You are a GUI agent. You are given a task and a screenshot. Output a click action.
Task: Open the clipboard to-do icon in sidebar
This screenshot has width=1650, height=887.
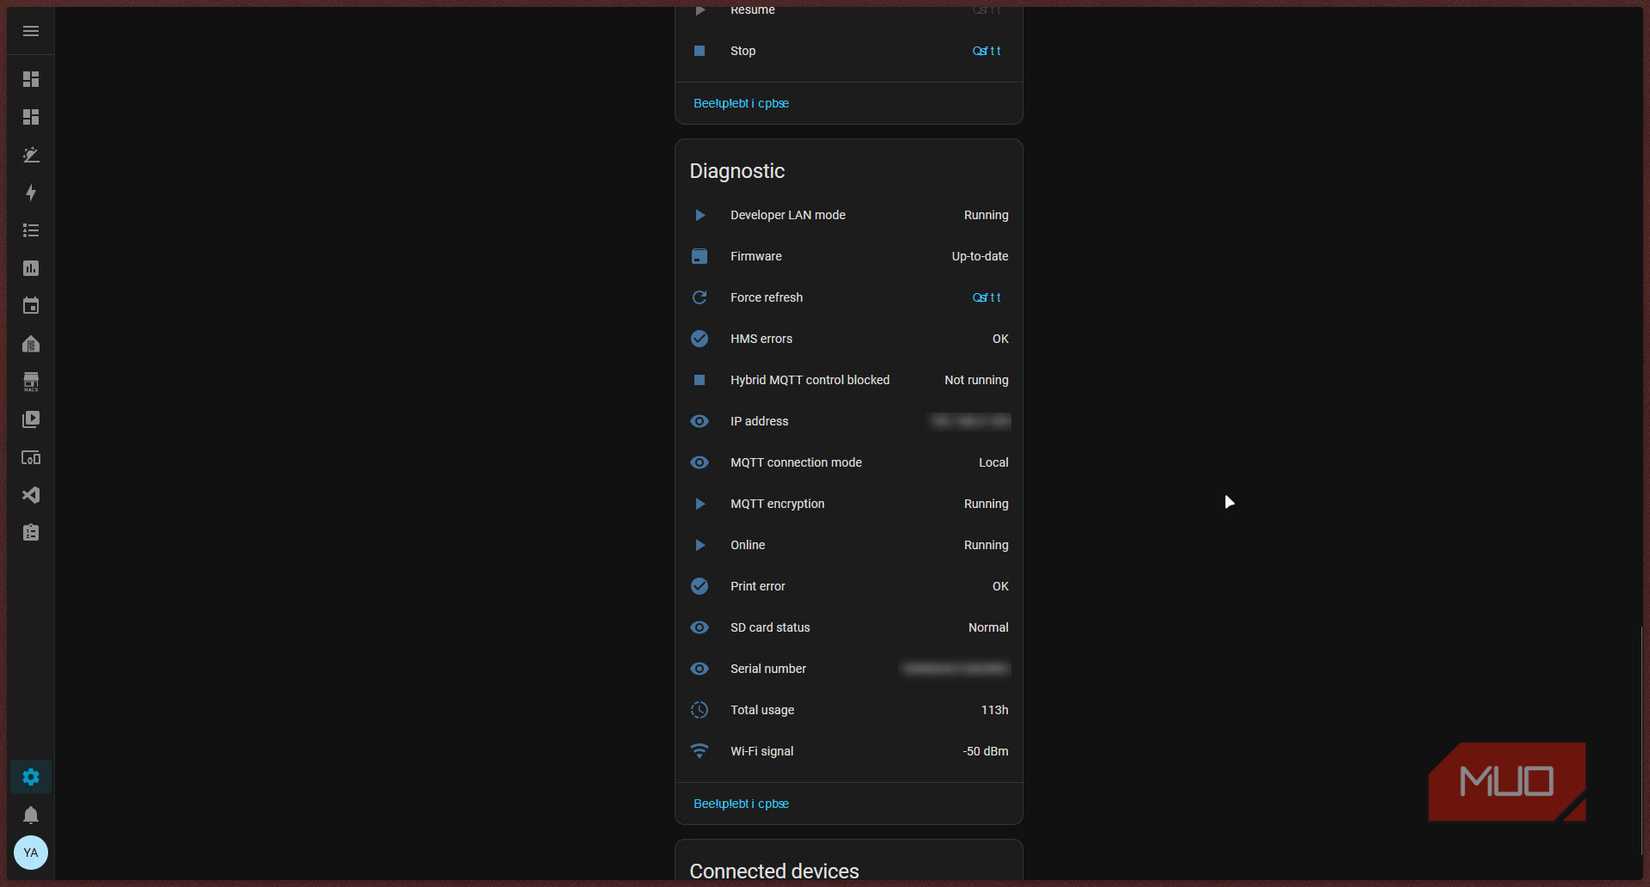[31, 533]
